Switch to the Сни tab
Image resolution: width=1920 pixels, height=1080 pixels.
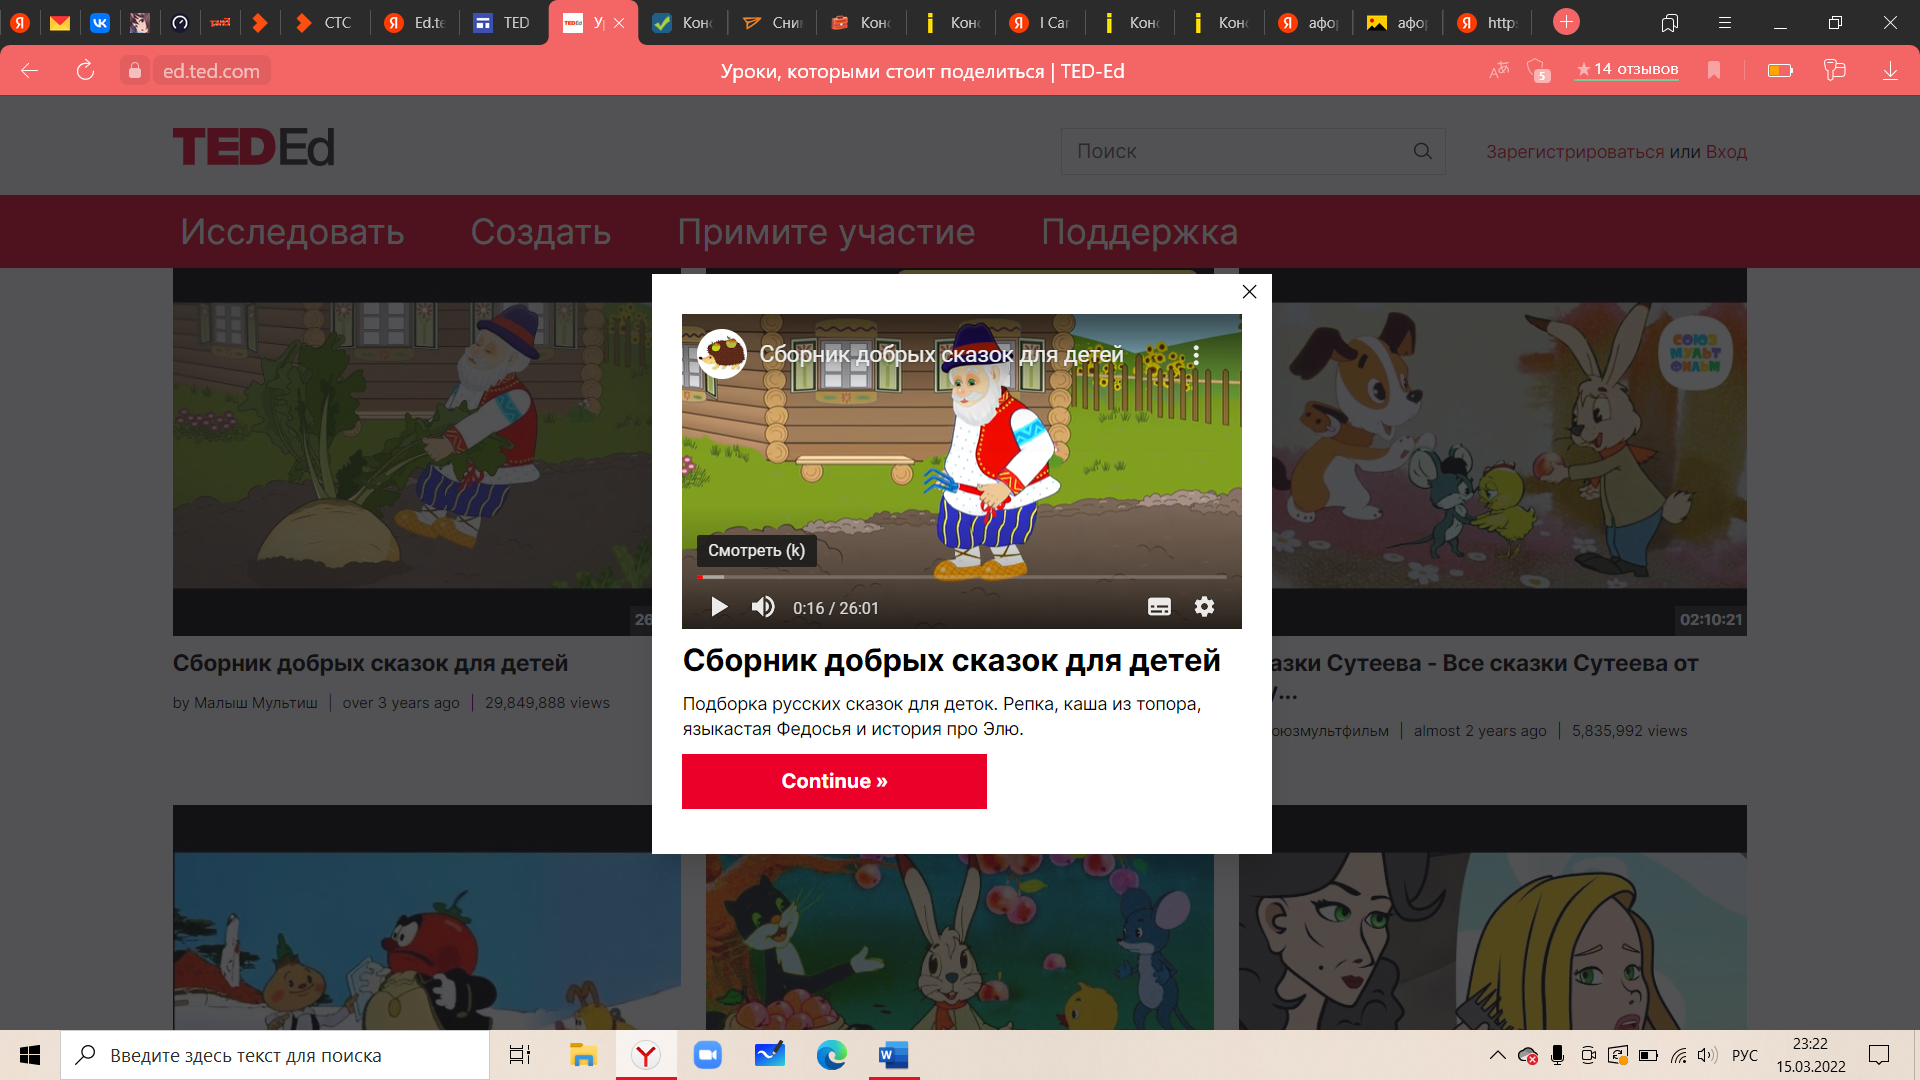click(x=772, y=22)
